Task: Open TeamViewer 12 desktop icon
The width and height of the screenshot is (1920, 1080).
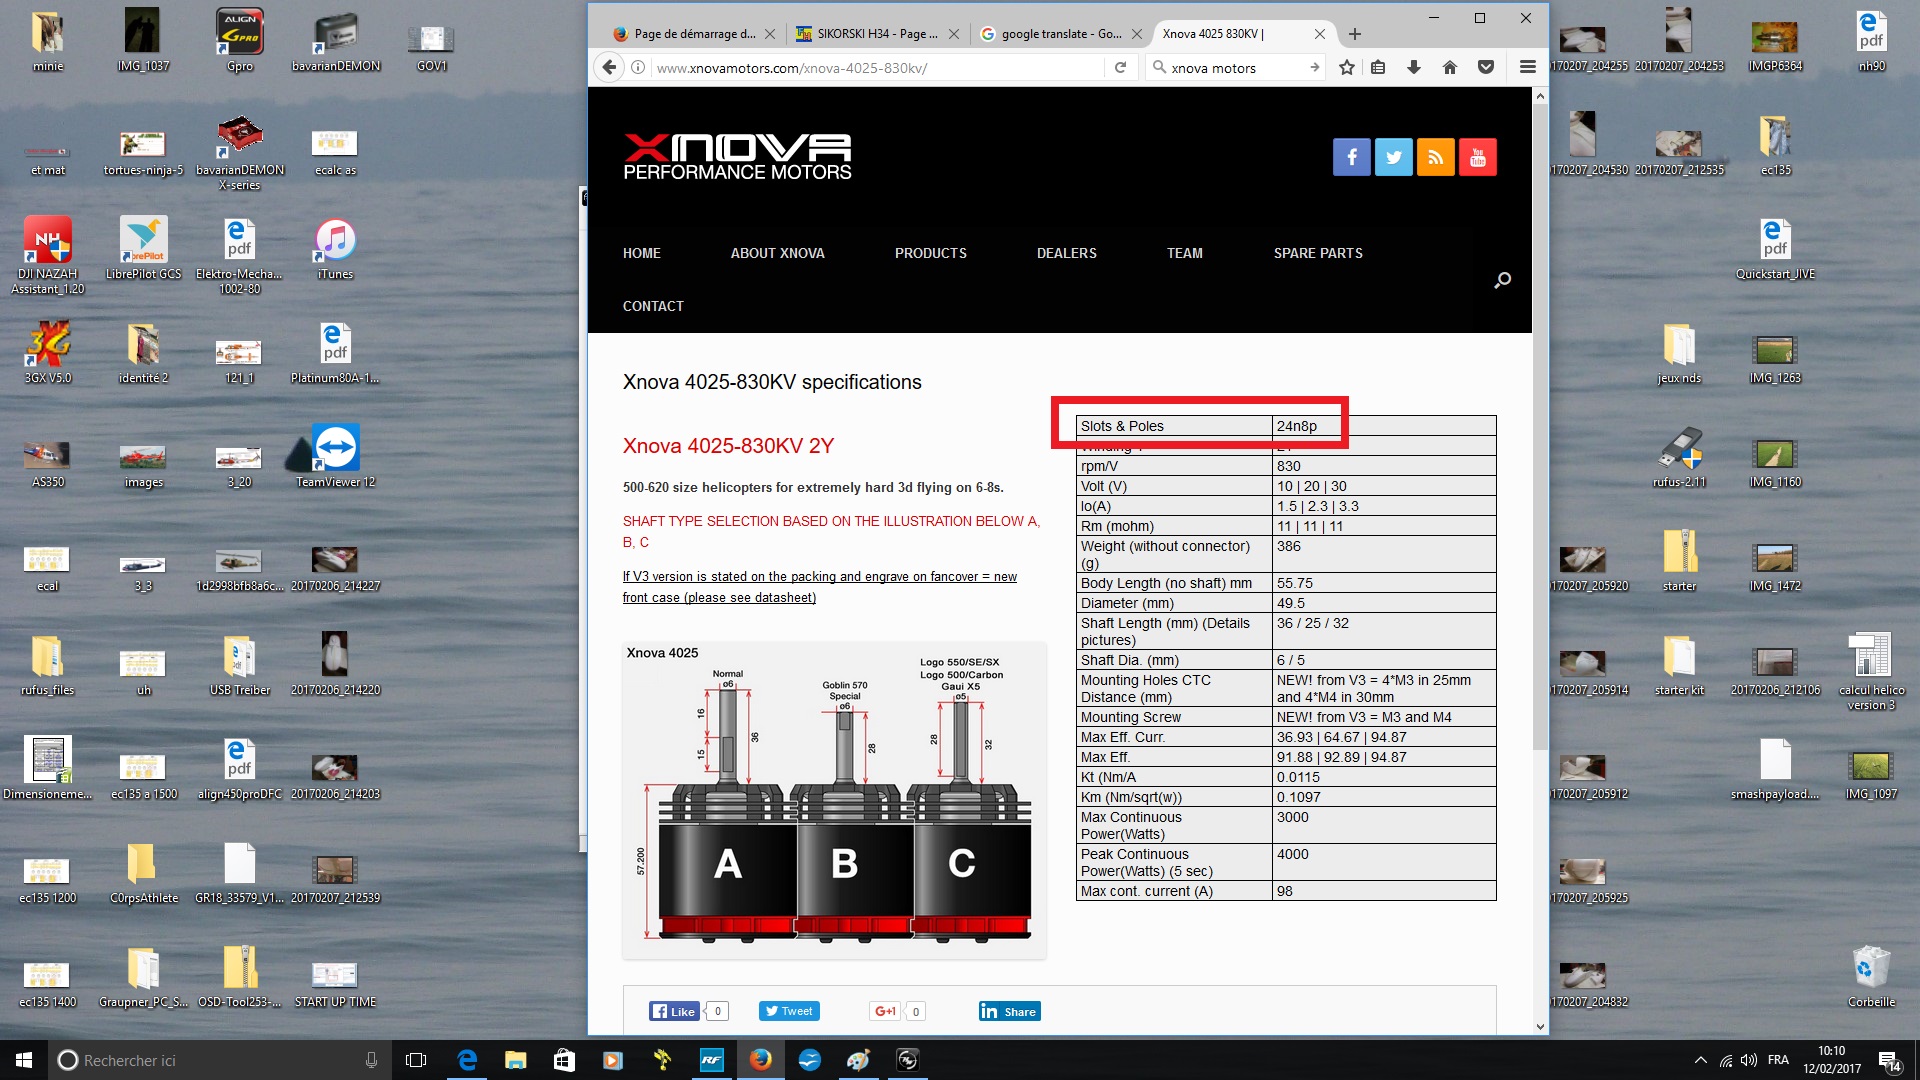Action: (335, 456)
